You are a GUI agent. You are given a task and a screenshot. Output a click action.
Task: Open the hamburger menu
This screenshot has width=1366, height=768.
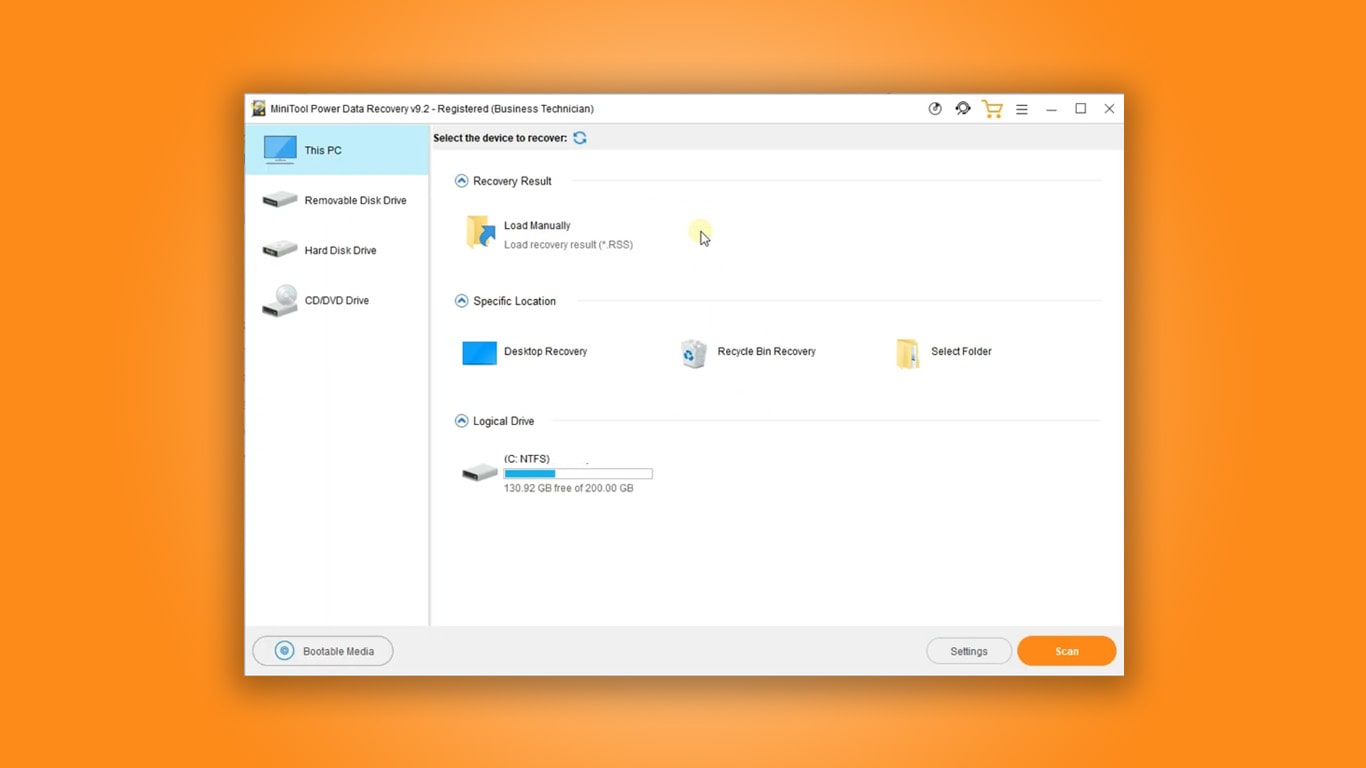pos(1022,108)
